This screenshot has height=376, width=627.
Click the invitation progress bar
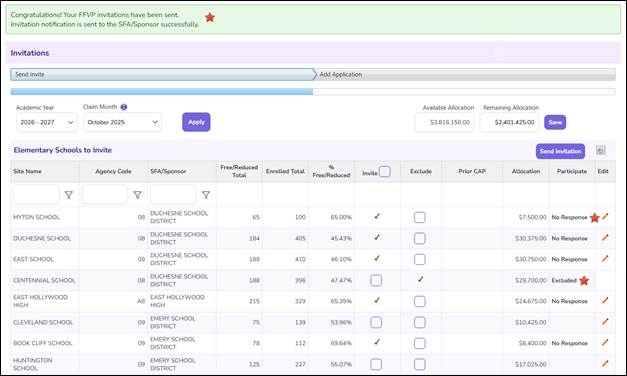point(313,92)
